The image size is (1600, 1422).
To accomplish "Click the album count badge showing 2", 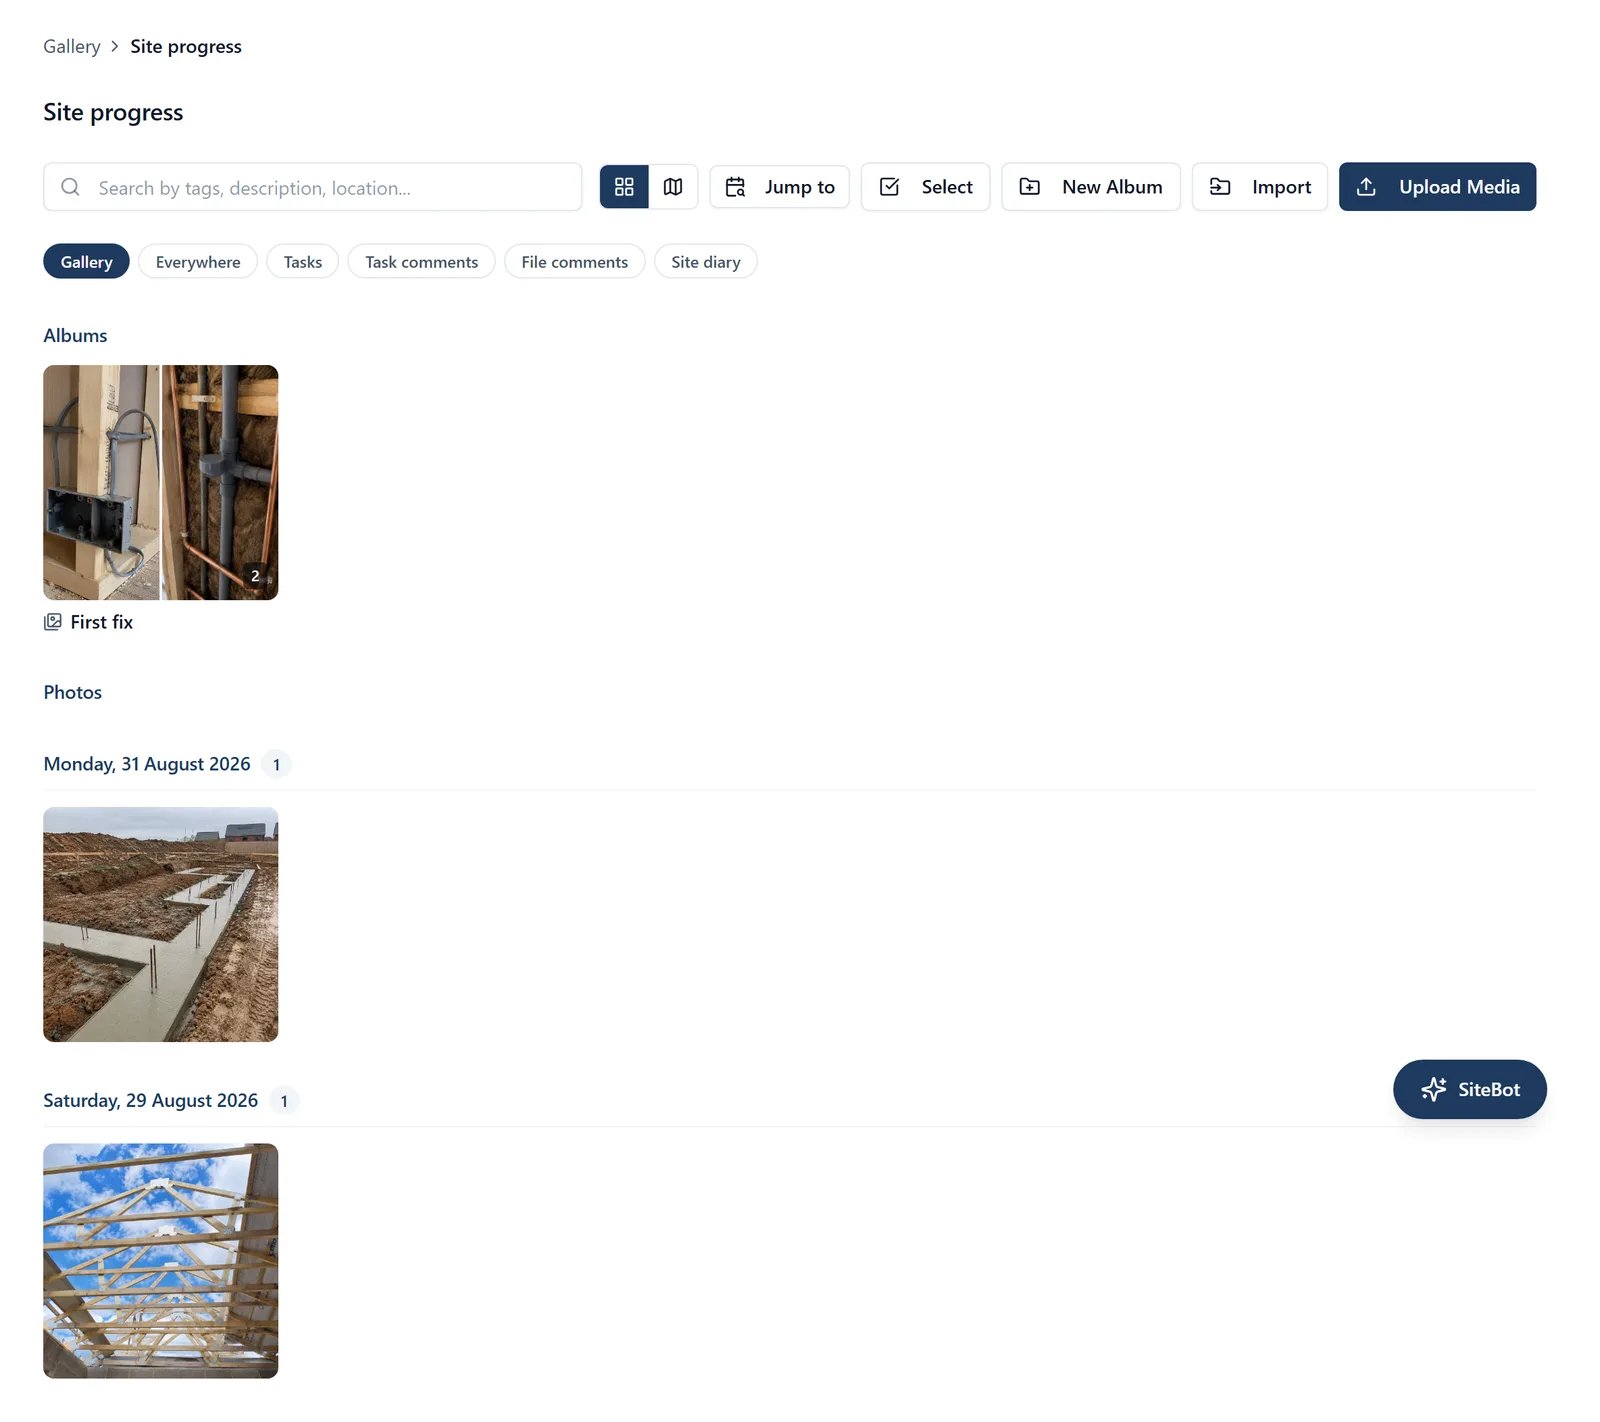I will pyautogui.click(x=255, y=576).
